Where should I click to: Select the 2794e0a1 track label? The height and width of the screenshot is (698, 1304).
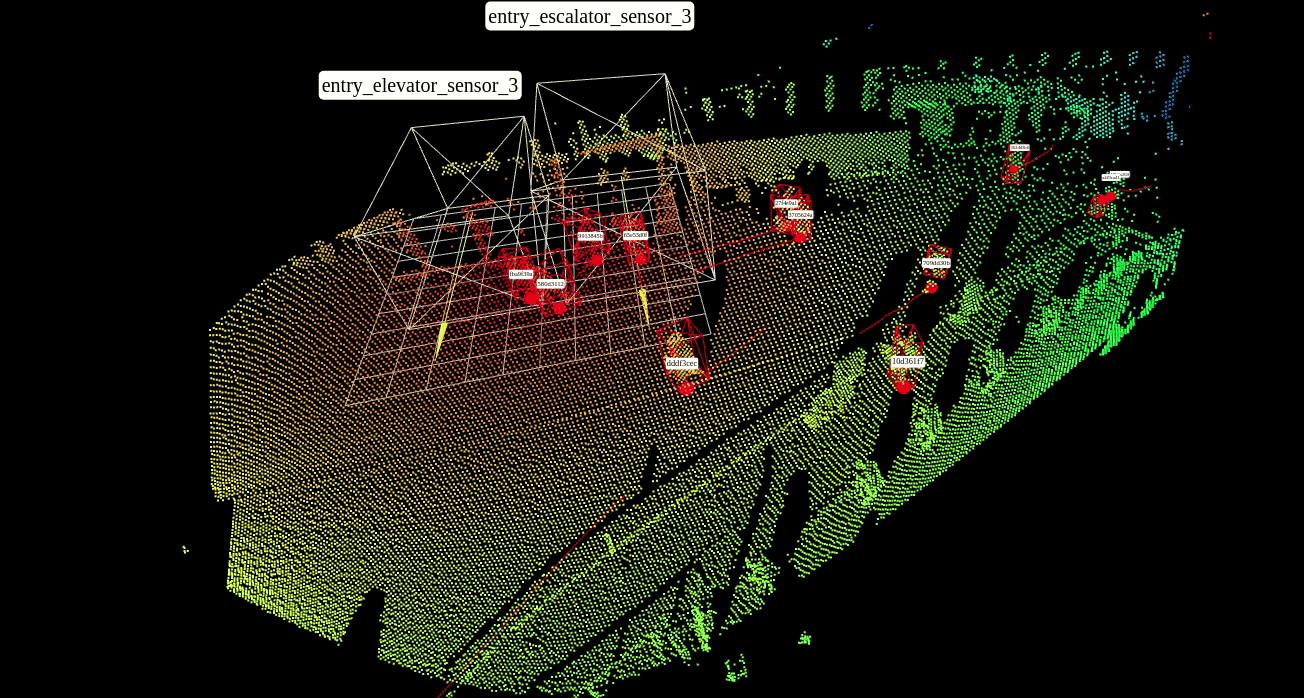(x=786, y=203)
